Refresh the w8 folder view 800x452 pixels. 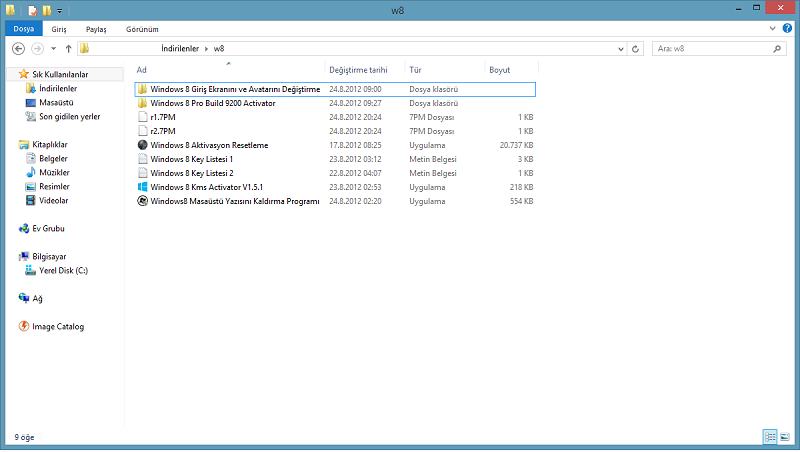coord(635,49)
